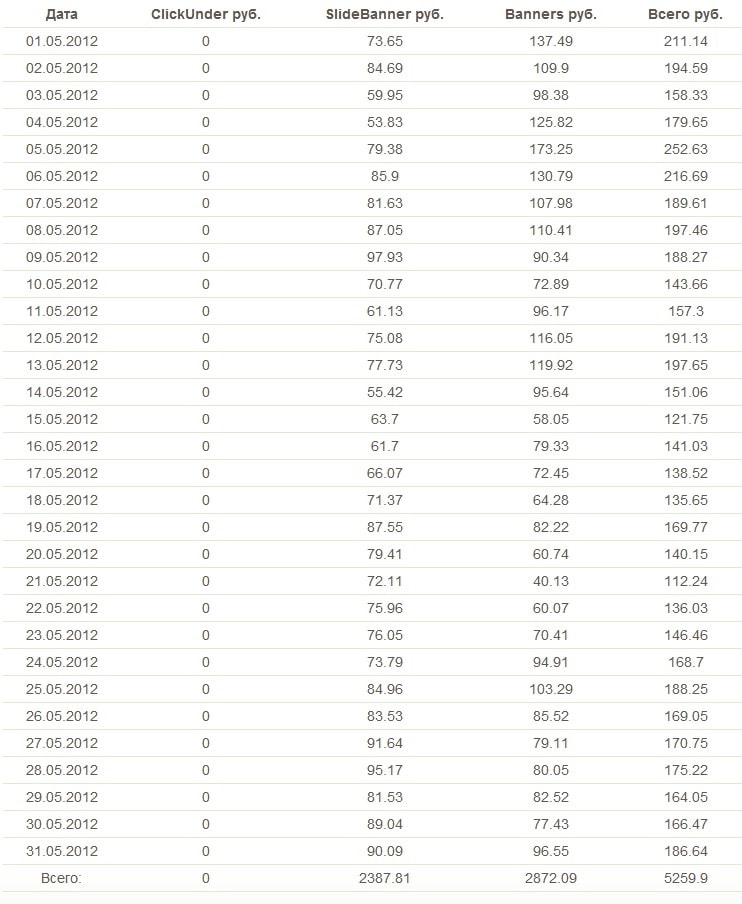This screenshot has width=742, height=904.
Task: Click SlideBanner total 2387.81
Action: pyautogui.click(x=385, y=878)
